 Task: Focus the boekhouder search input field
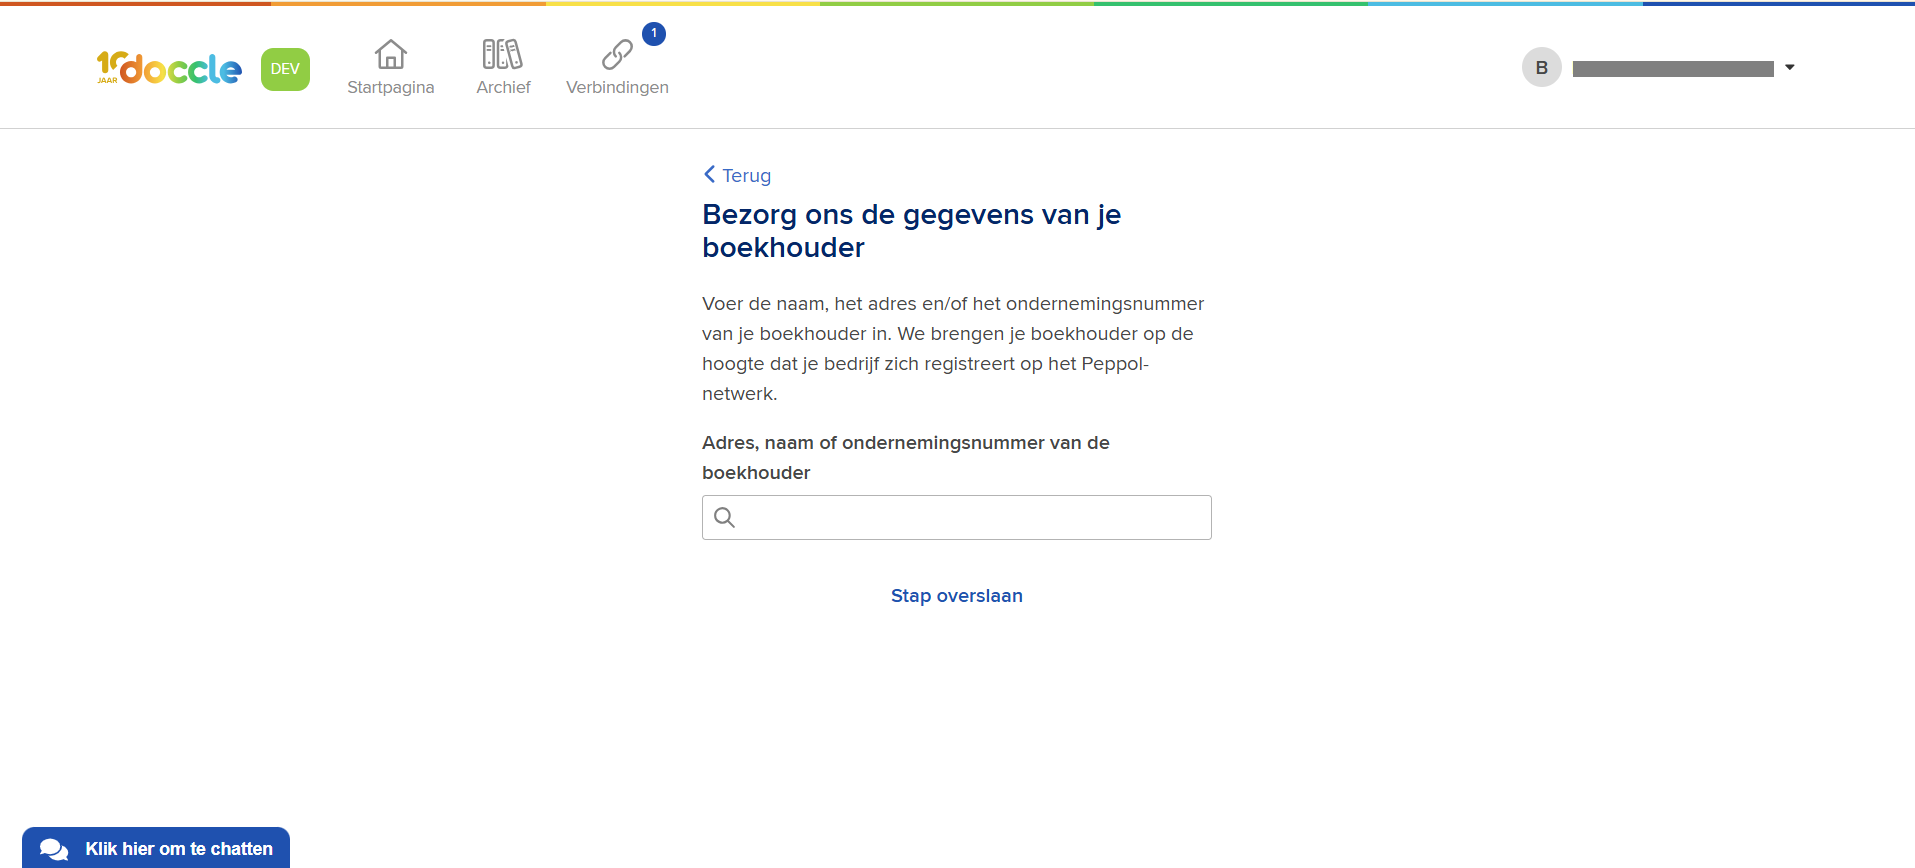(x=970, y=518)
